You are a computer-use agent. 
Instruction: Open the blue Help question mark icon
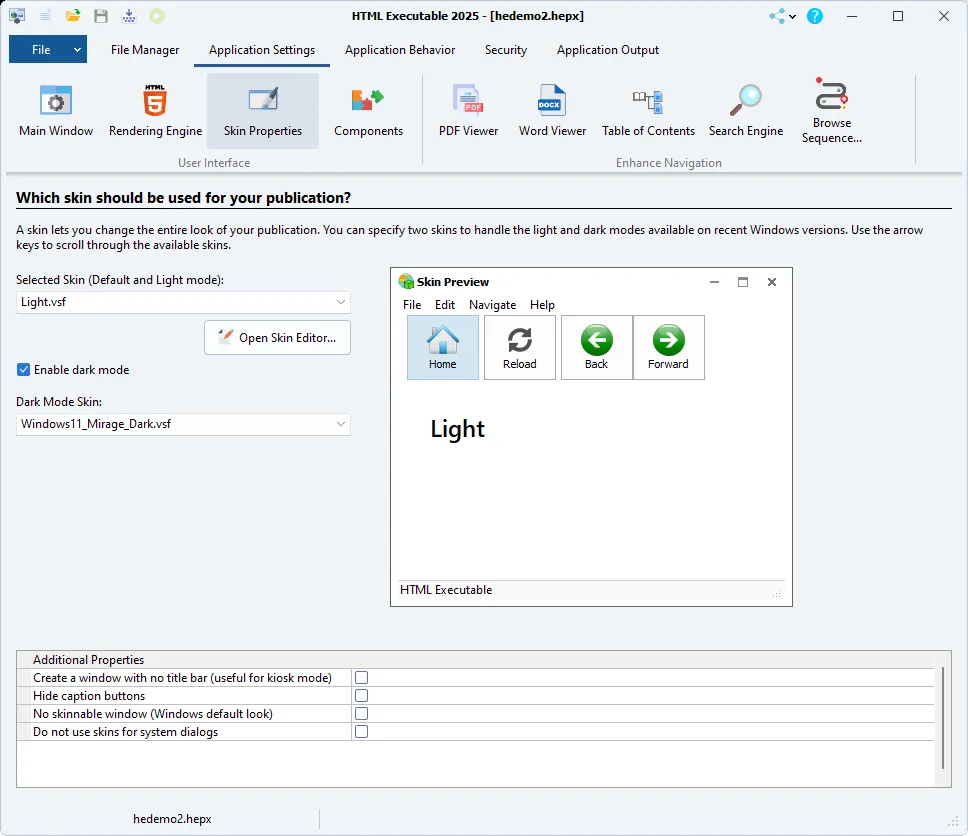click(x=815, y=16)
